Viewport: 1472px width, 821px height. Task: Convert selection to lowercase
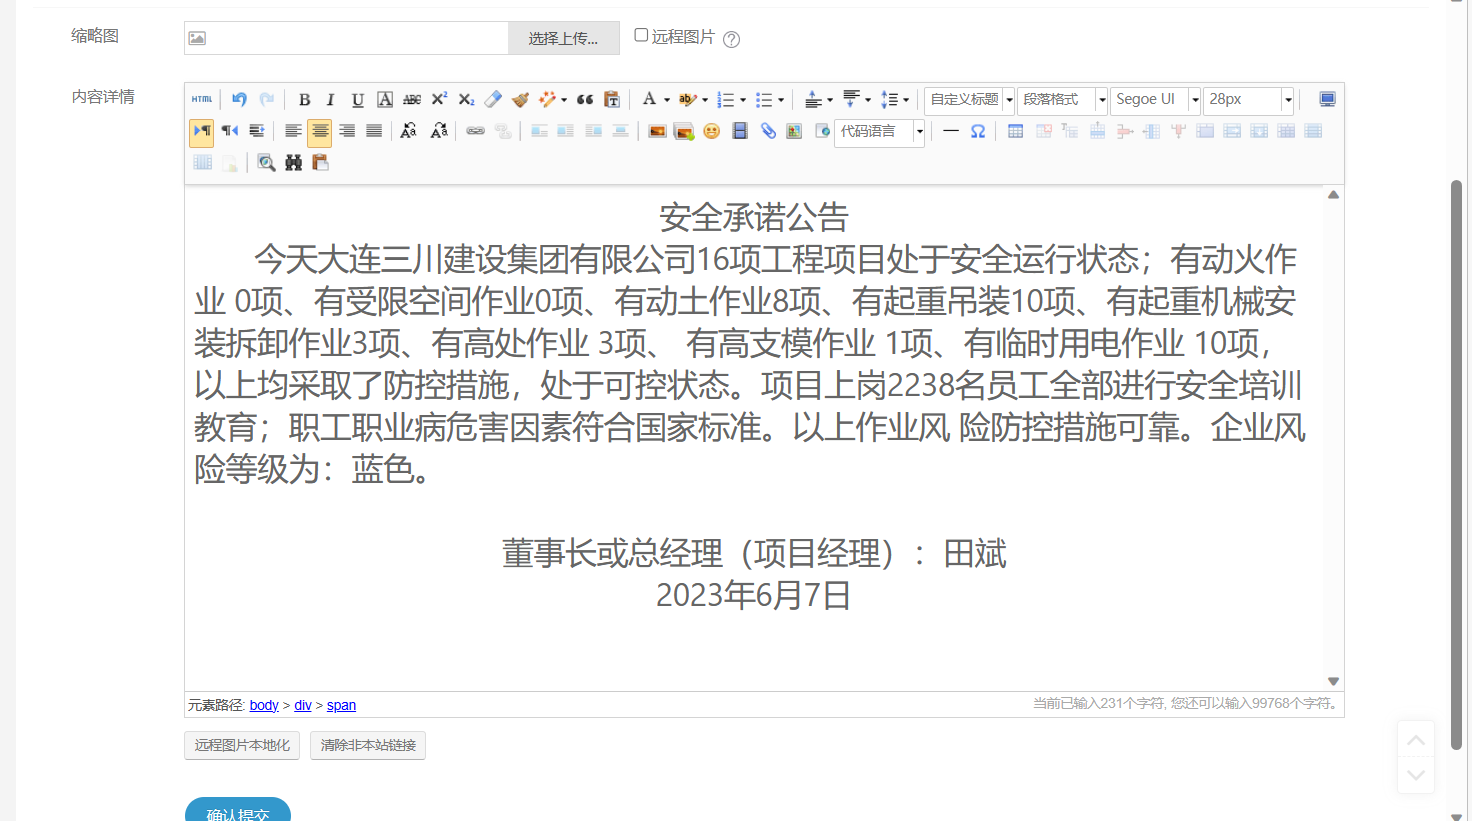pos(438,131)
